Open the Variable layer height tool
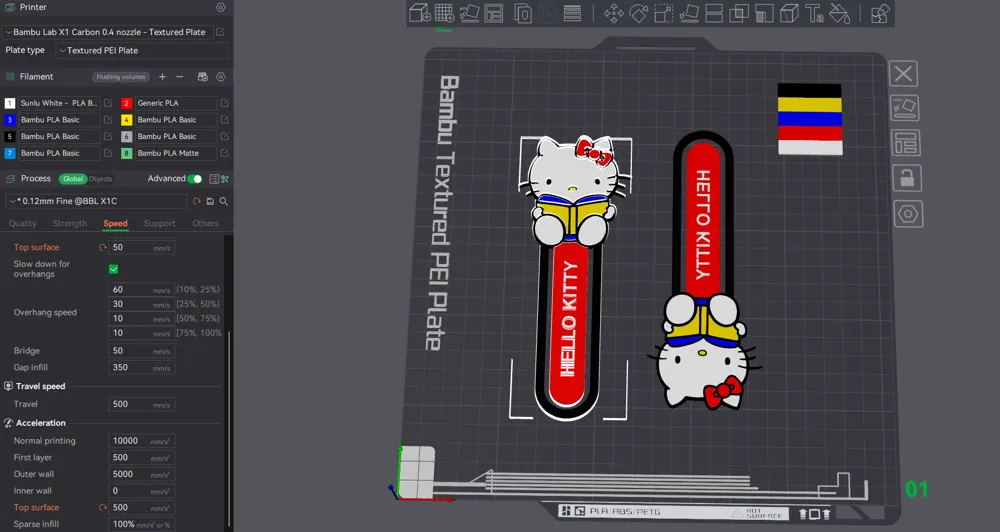This screenshot has height=532, width=1000. point(572,13)
